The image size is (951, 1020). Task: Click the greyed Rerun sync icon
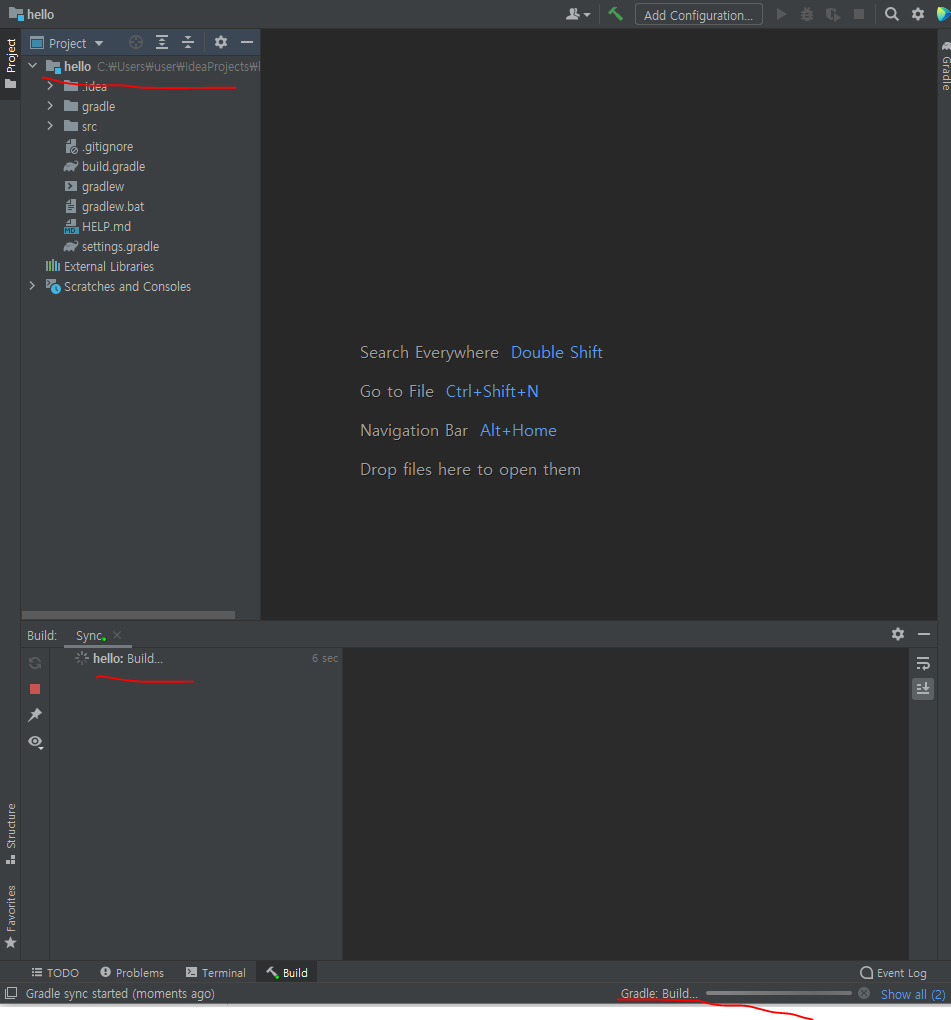click(x=35, y=663)
